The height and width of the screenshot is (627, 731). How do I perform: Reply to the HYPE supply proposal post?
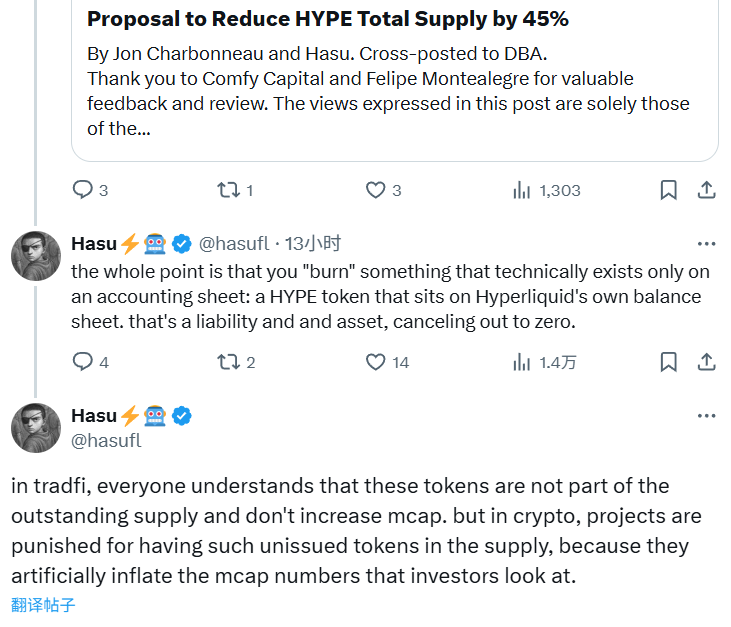(x=83, y=190)
